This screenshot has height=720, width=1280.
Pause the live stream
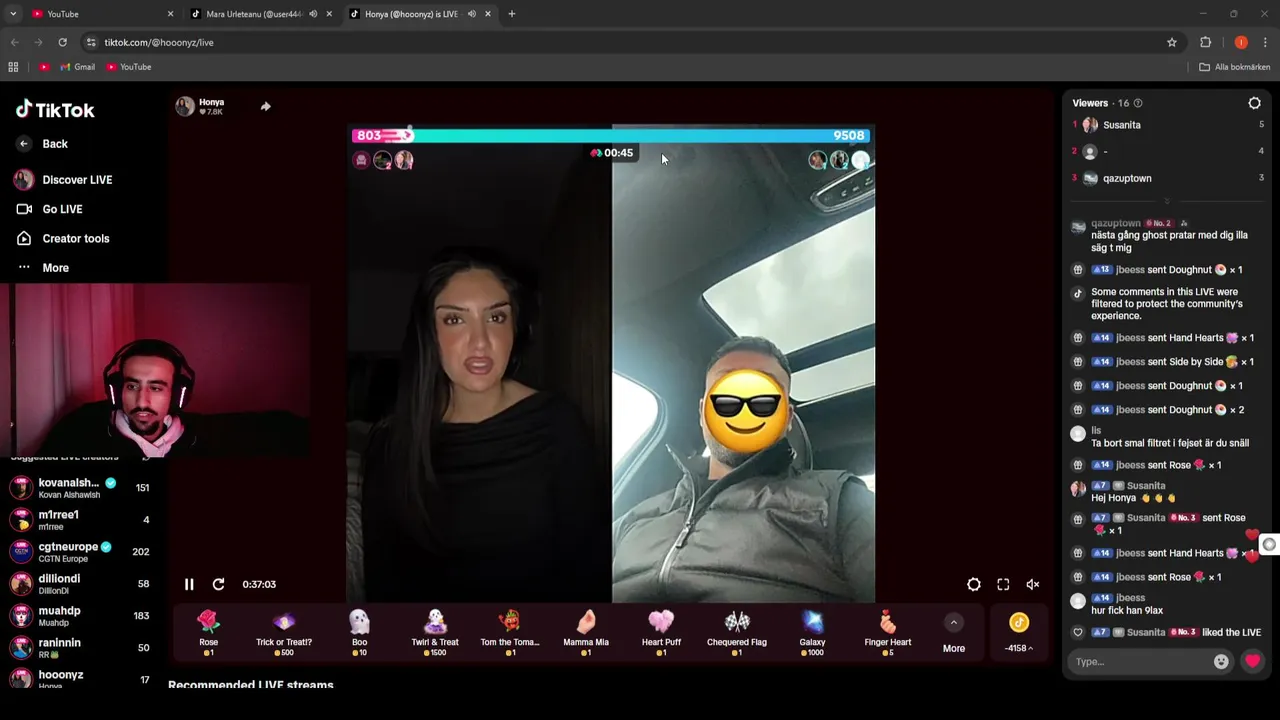[189, 584]
